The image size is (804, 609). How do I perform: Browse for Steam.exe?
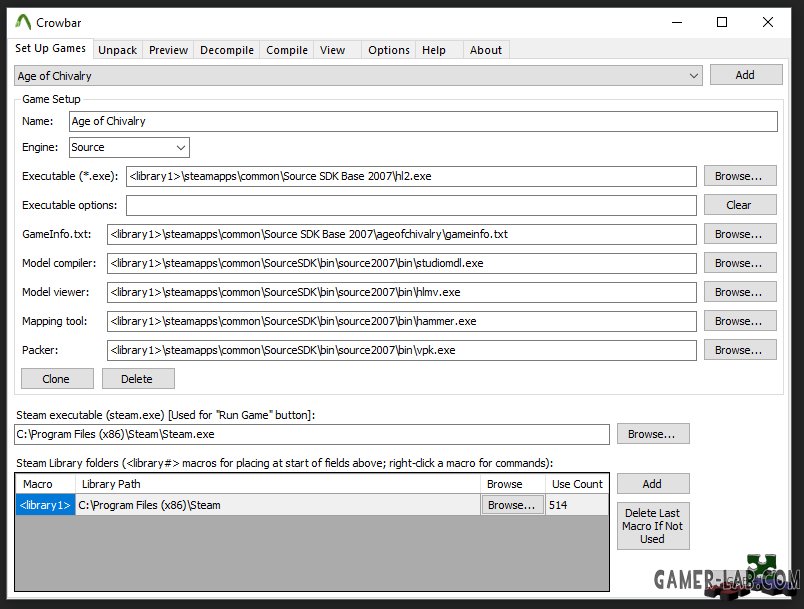653,434
